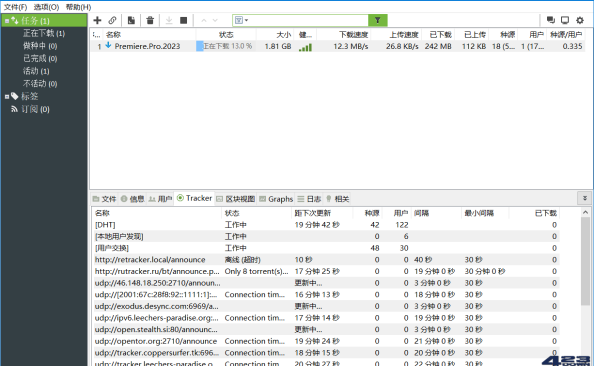This screenshot has height=366, width=594.
Task: Switch to the 信息 tab
Action: (x=133, y=199)
